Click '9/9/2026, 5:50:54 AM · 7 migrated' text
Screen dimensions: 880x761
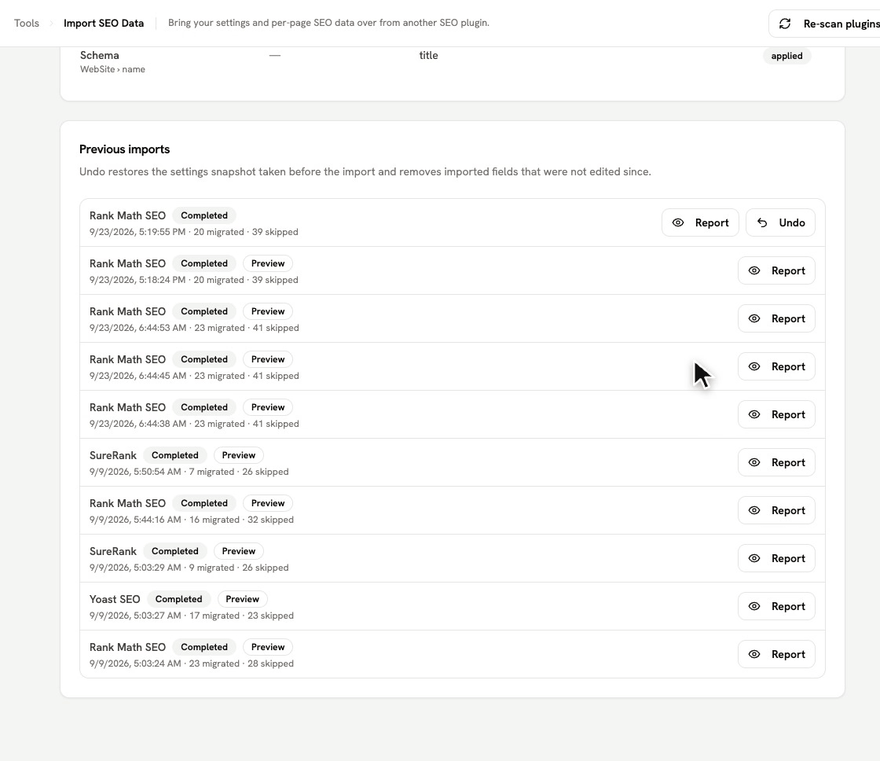162,472
